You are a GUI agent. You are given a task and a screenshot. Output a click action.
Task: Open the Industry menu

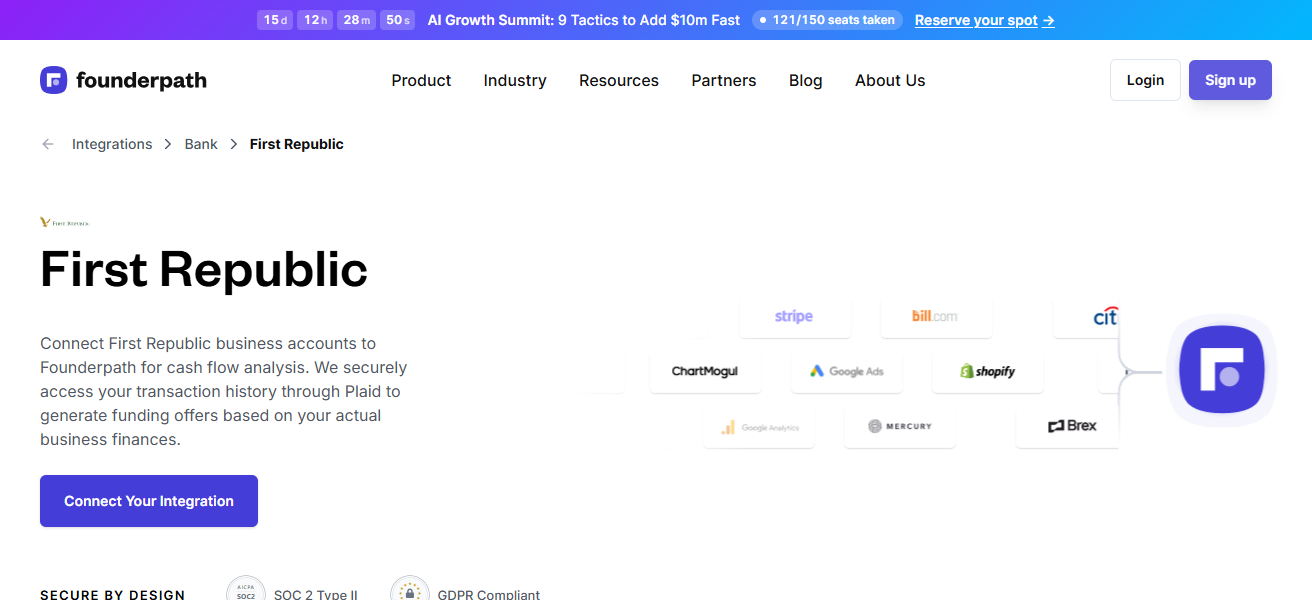(515, 80)
